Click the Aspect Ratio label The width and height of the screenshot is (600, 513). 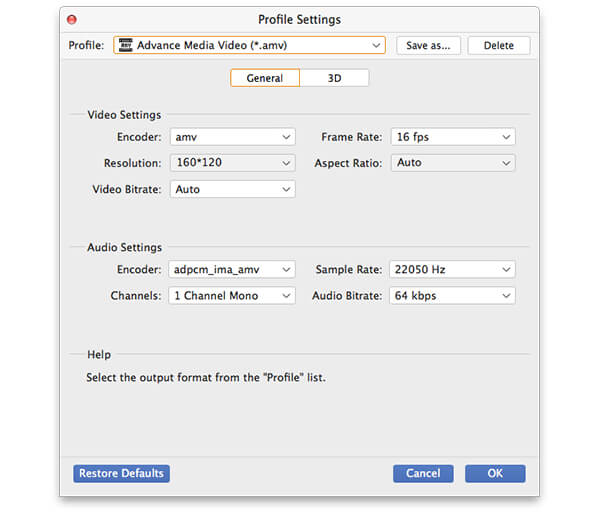click(x=348, y=163)
